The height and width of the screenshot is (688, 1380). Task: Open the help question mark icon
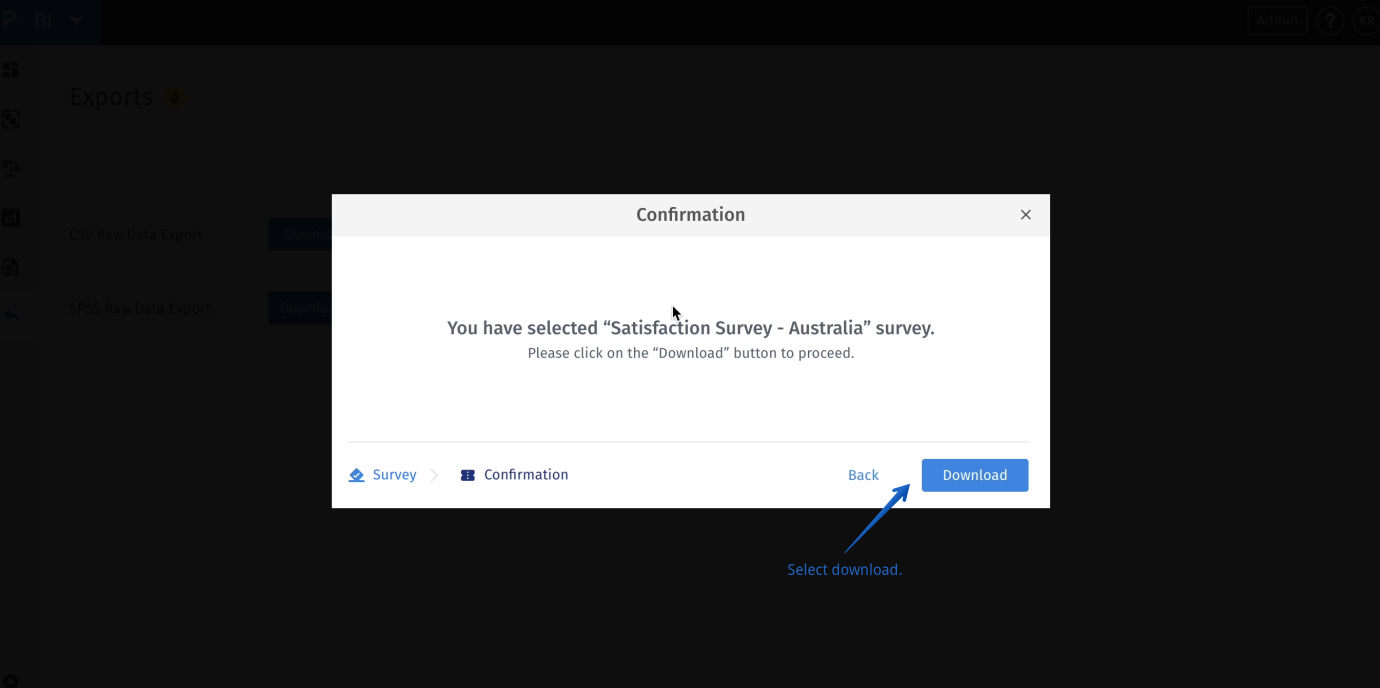tap(1330, 19)
